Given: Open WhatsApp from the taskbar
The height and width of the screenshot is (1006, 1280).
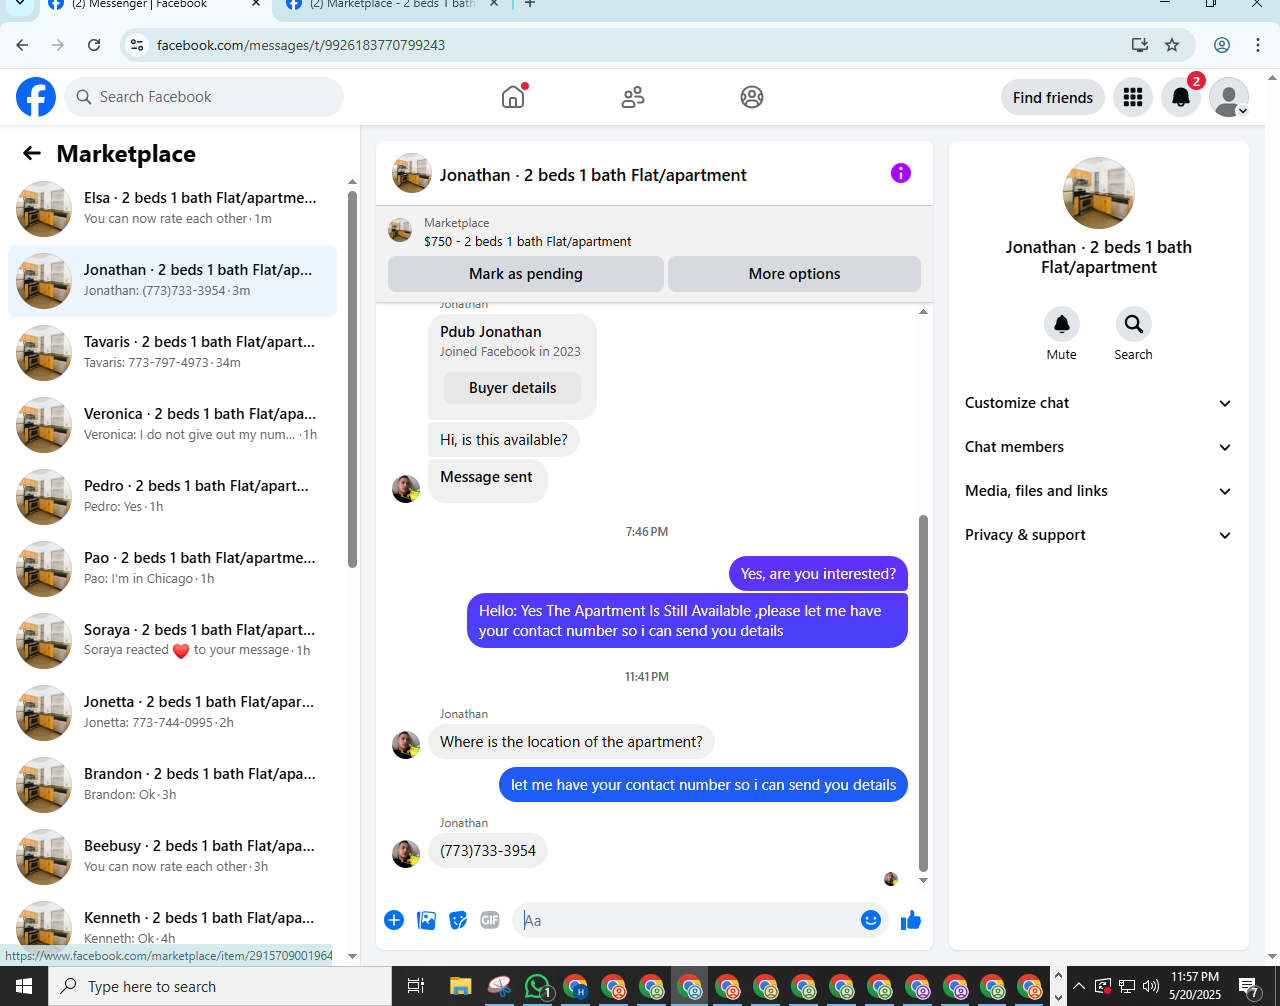Looking at the screenshot, I should (538, 987).
